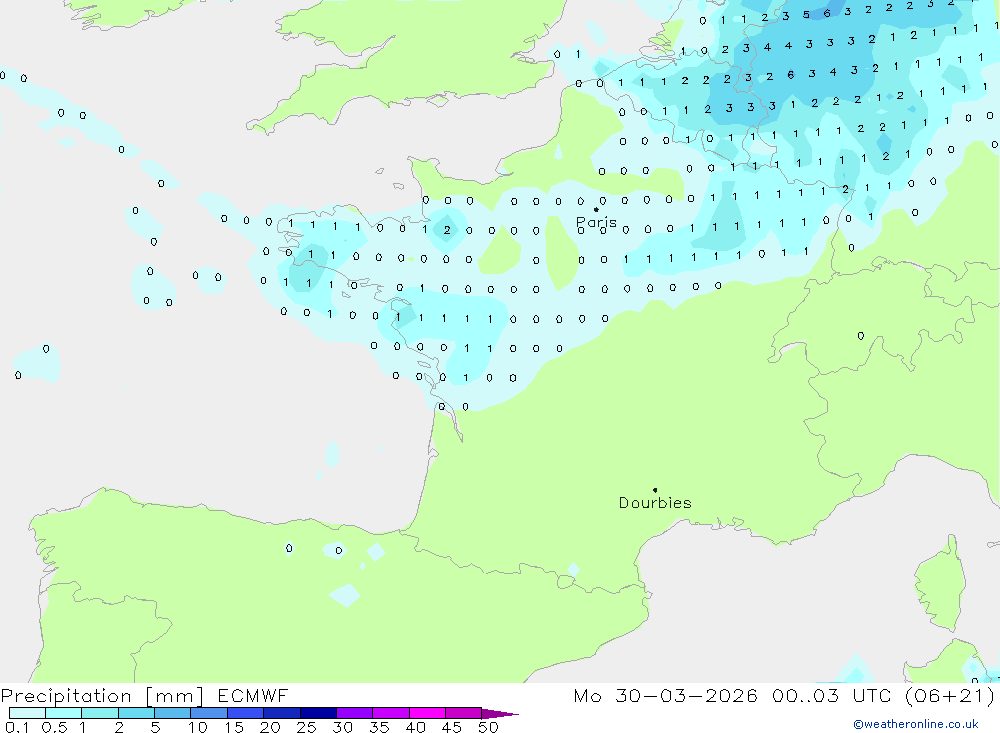This screenshot has width=1000, height=733.
Task: Pick the 35–40 mm legend swatch
Action: point(391,713)
